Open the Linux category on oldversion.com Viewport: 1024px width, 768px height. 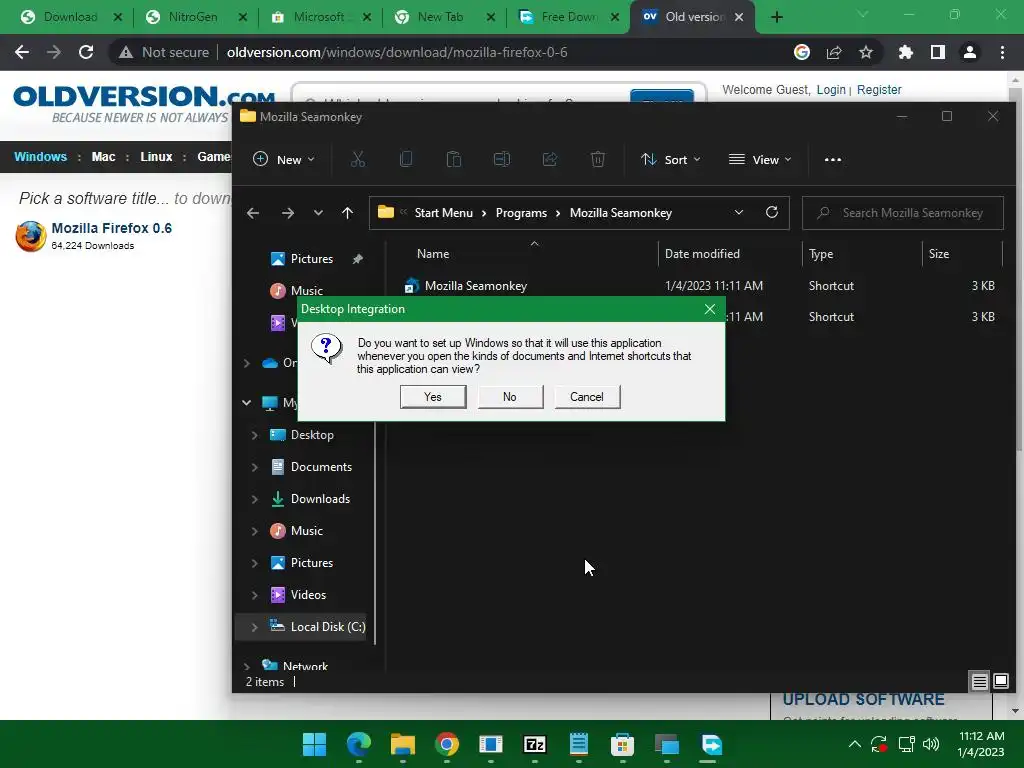click(x=156, y=157)
